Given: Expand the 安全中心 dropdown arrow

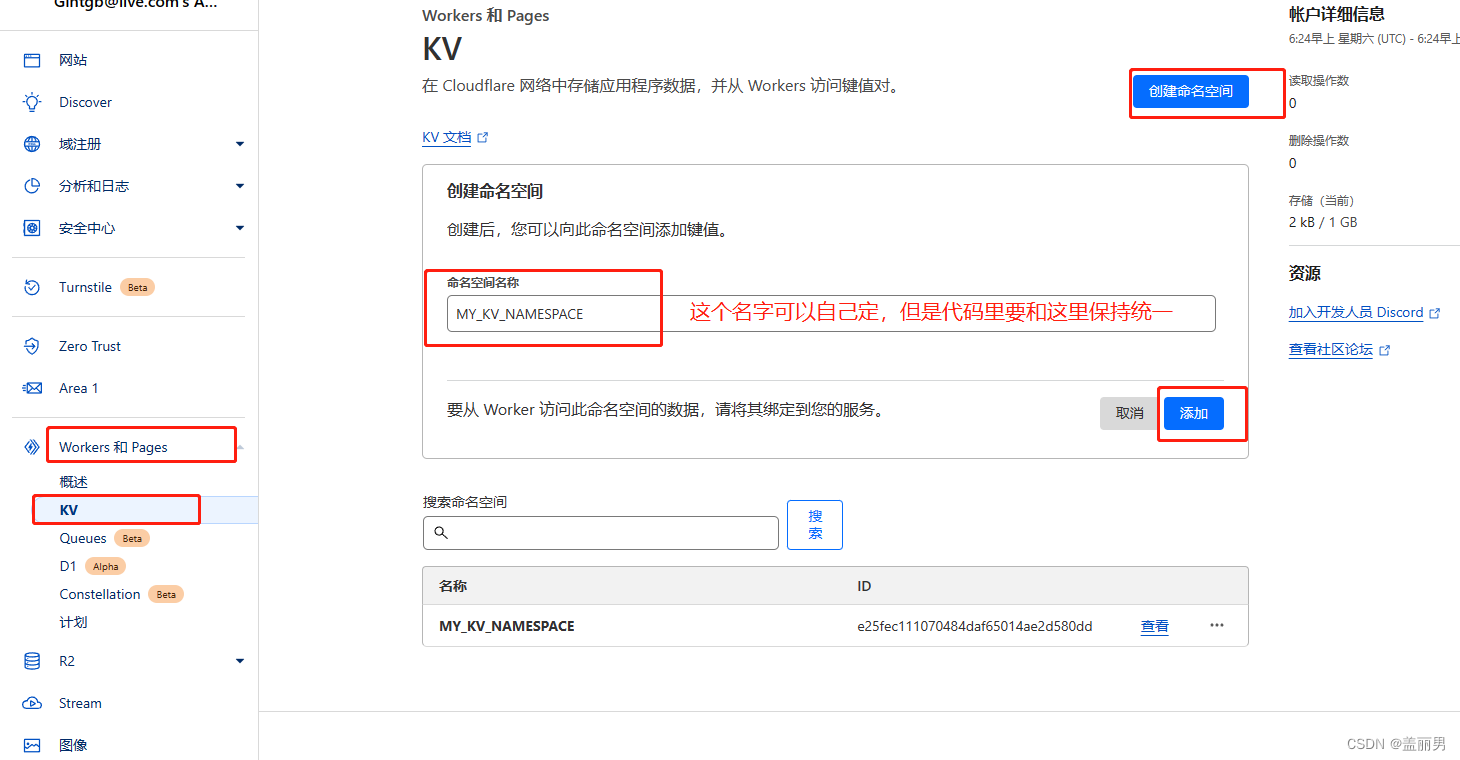Looking at the screenshot, I should (x=240, y=228).
